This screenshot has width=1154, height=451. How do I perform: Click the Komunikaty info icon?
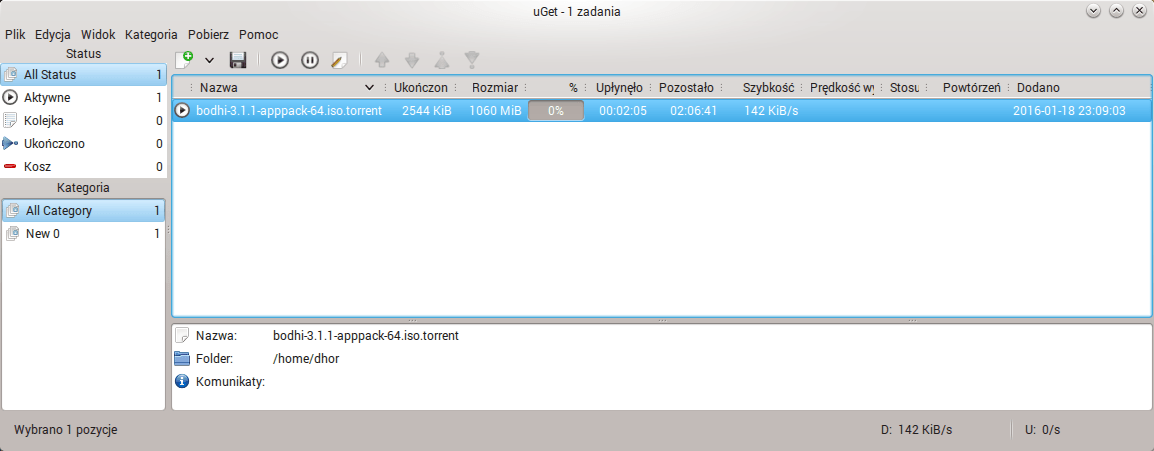[x=182, y=381]
